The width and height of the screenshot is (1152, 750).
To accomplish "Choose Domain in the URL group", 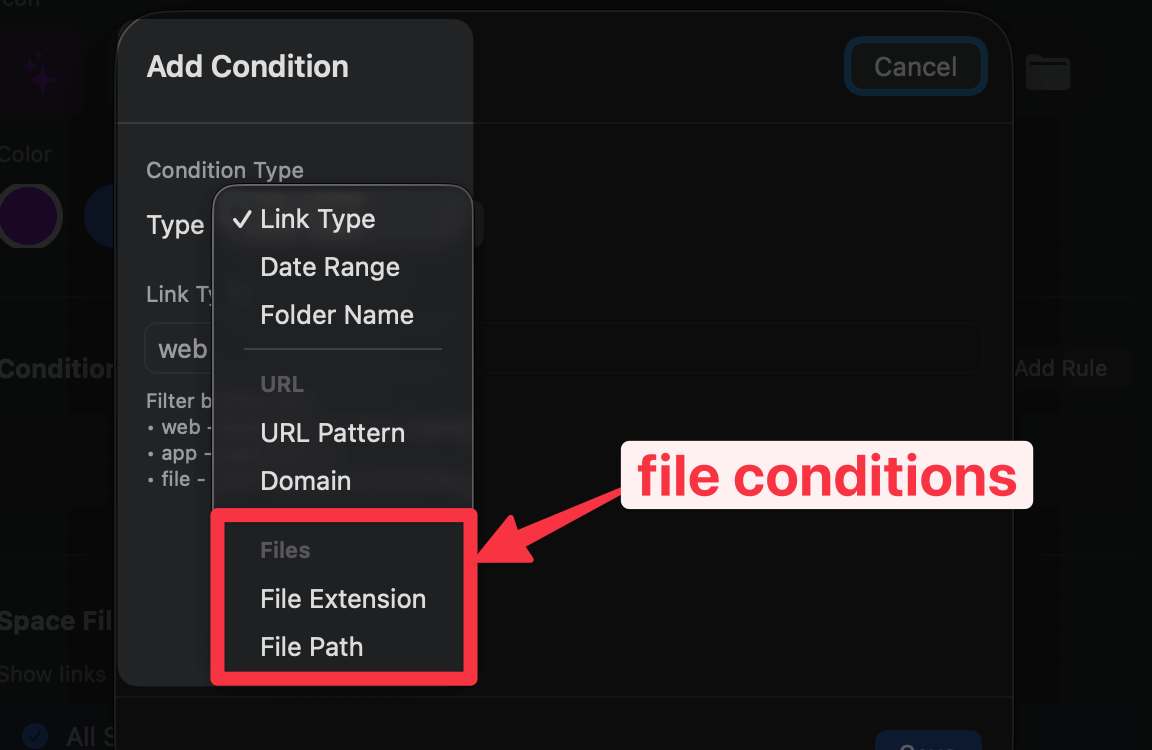I will (305, 481).
